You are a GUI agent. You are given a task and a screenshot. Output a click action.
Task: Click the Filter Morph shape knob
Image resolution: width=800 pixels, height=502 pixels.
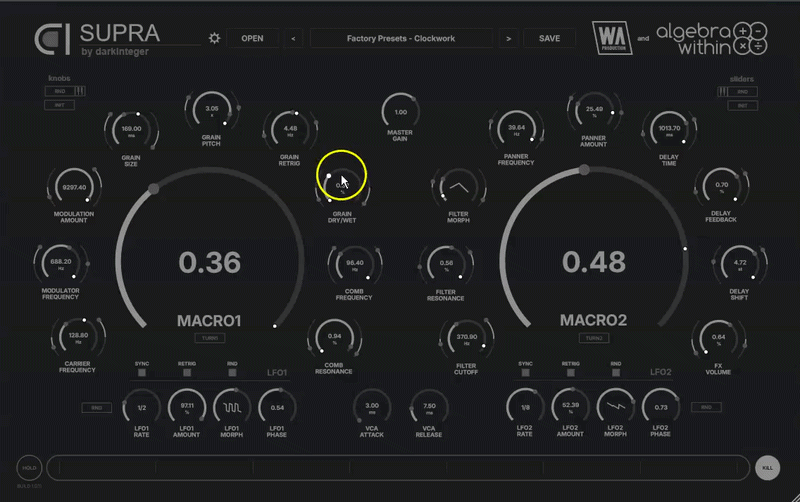(459, 187)
